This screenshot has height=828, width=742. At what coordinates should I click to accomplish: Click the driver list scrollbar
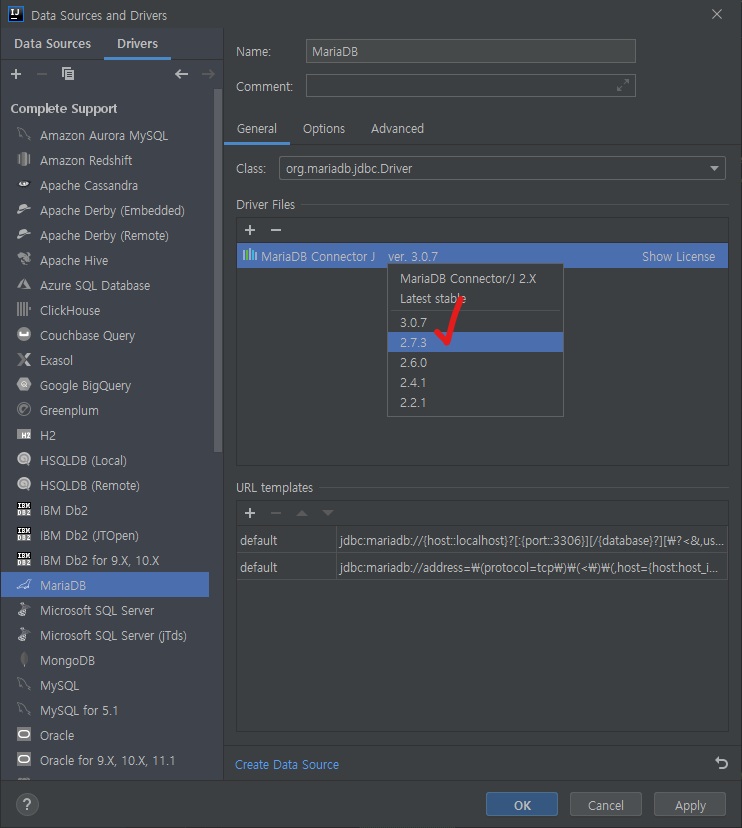click(218, 270)
